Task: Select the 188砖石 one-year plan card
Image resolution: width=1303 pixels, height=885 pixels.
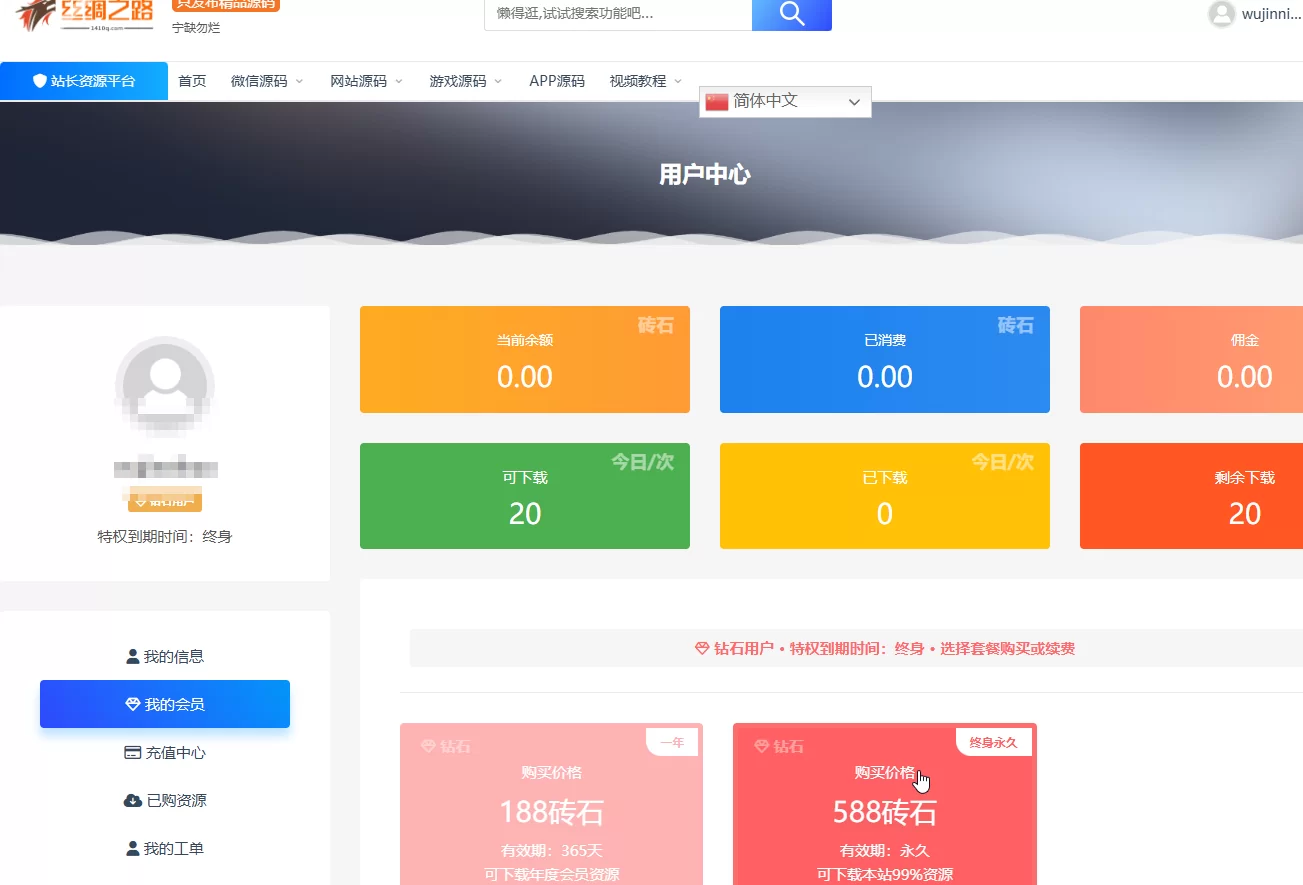Action: point(551,804)
